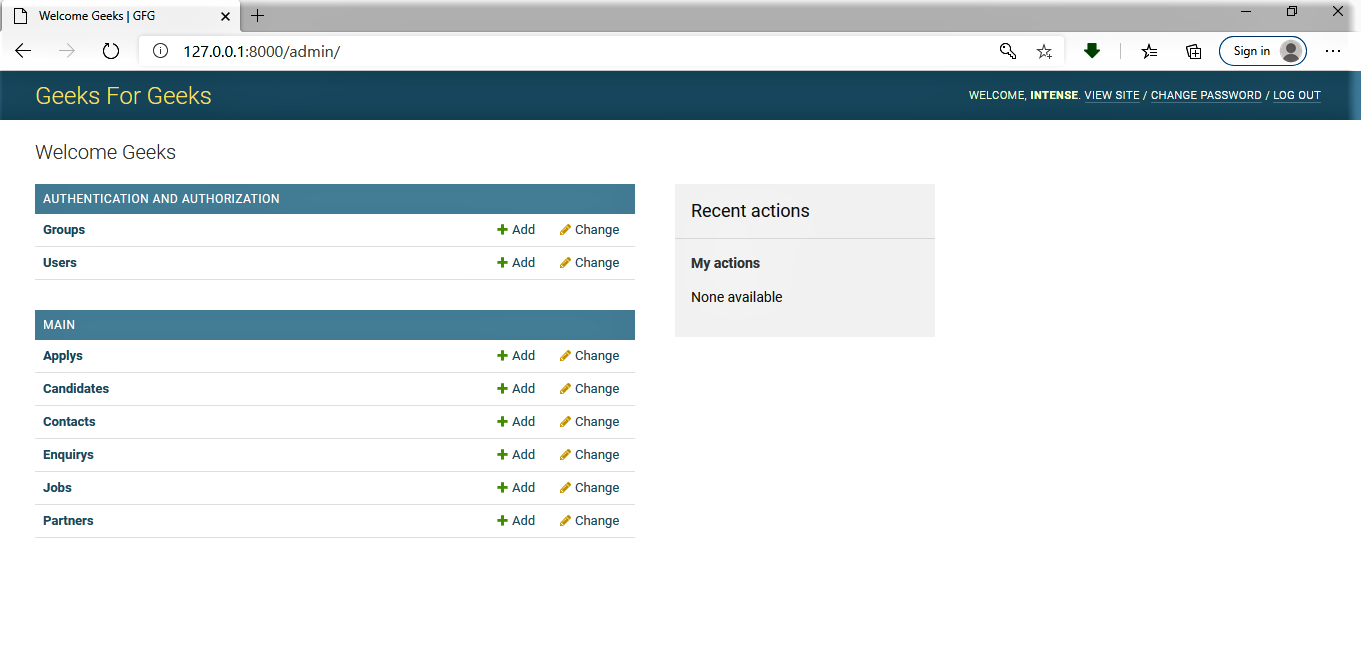Click Change for Groups
This screenshot has width=1361, height=659.
tap(590, 230)
